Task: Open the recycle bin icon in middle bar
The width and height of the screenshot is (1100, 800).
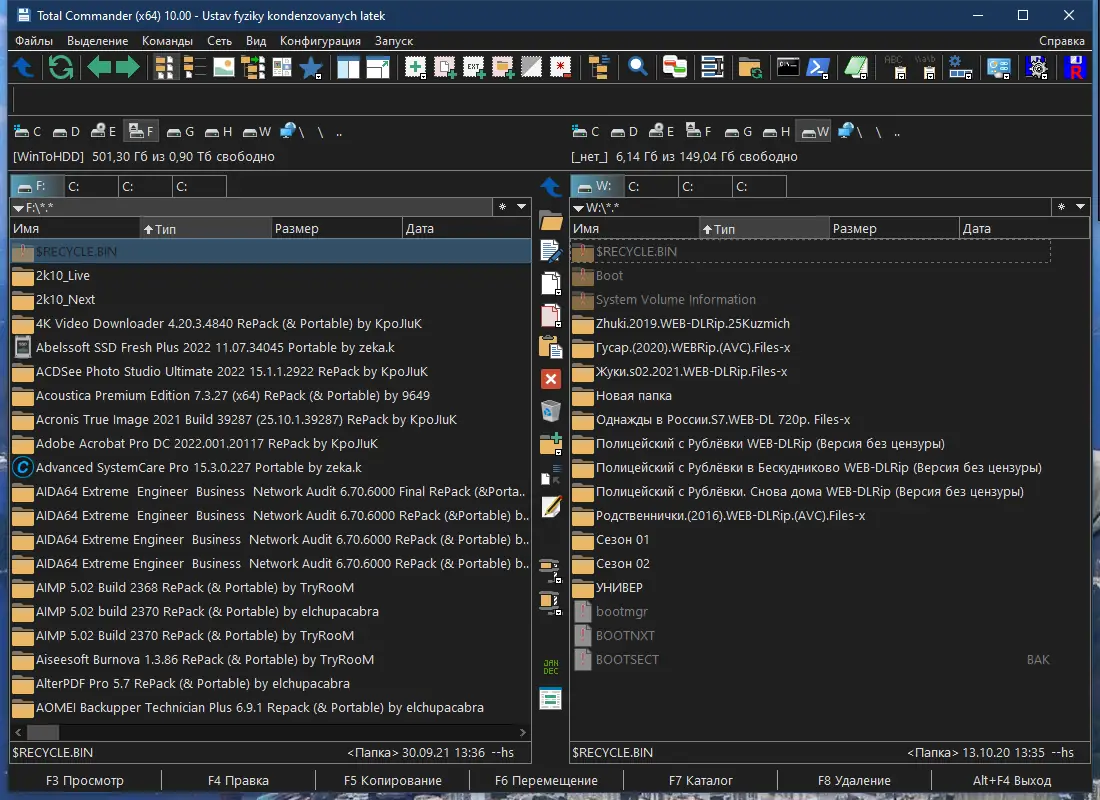Action: [550, 411]
